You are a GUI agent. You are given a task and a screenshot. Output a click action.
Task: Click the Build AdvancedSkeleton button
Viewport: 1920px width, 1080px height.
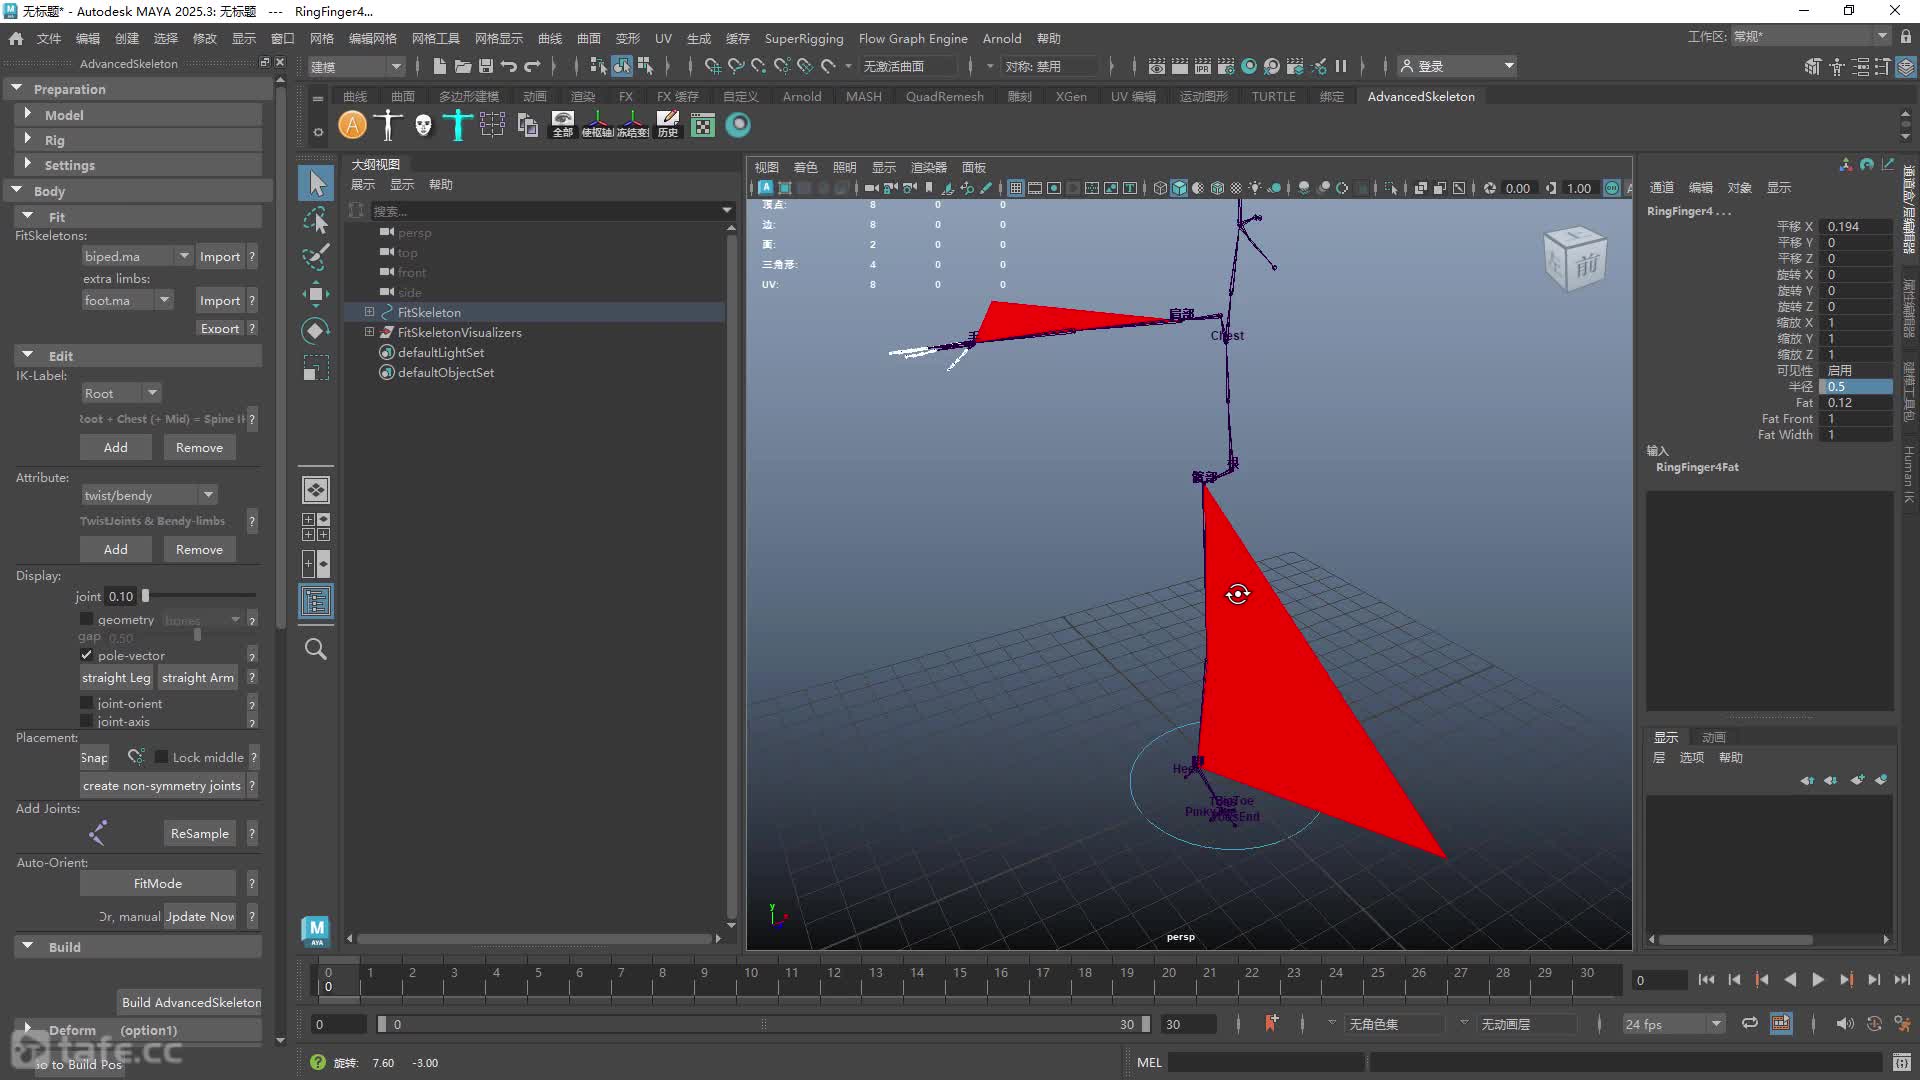191,1002
